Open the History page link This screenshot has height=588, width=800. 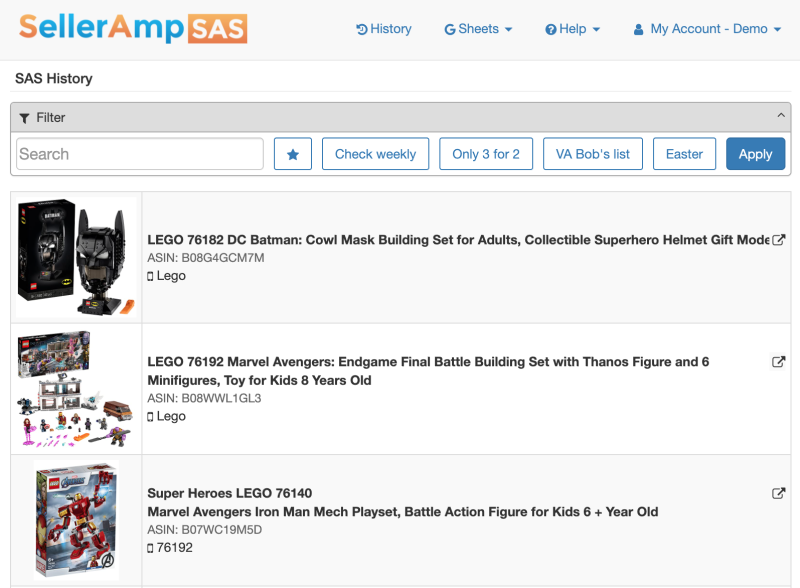coord(384,29)
